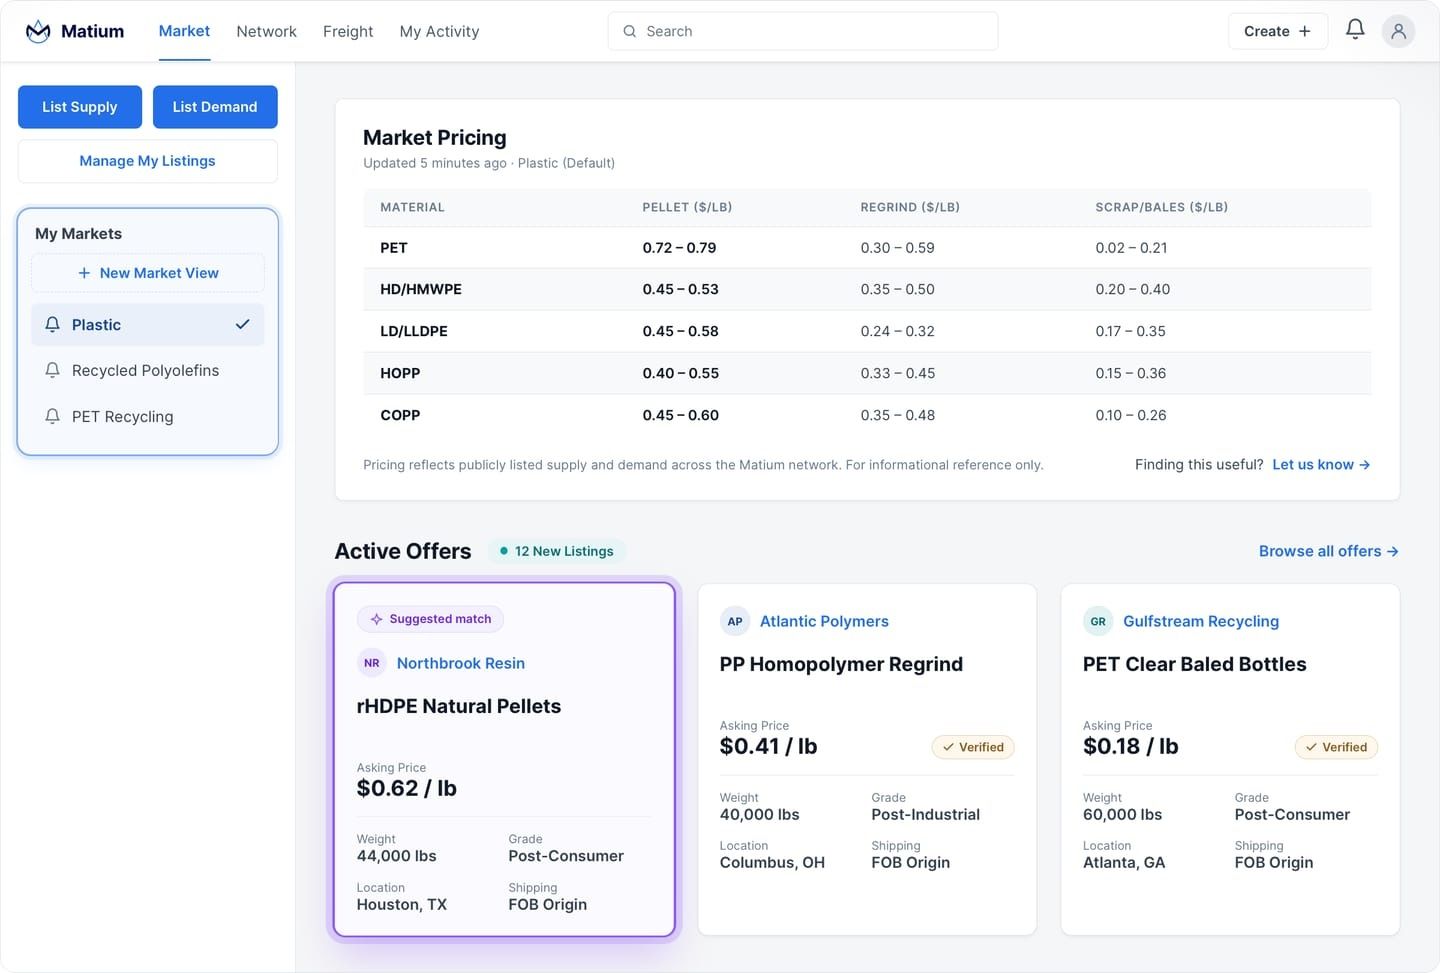Click the Matium logo icon
The image size is (1440, 973).
click(x=38, y=31)
